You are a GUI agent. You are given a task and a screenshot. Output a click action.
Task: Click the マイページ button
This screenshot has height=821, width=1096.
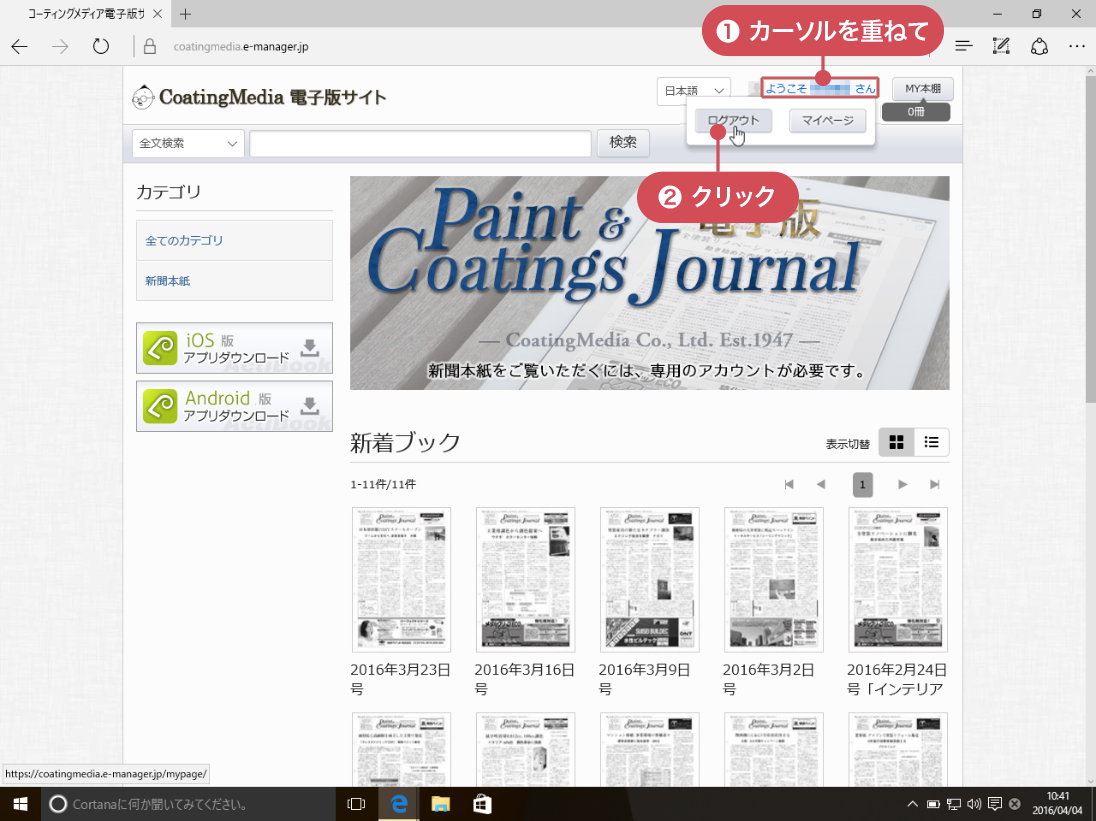tap(827, 121)
